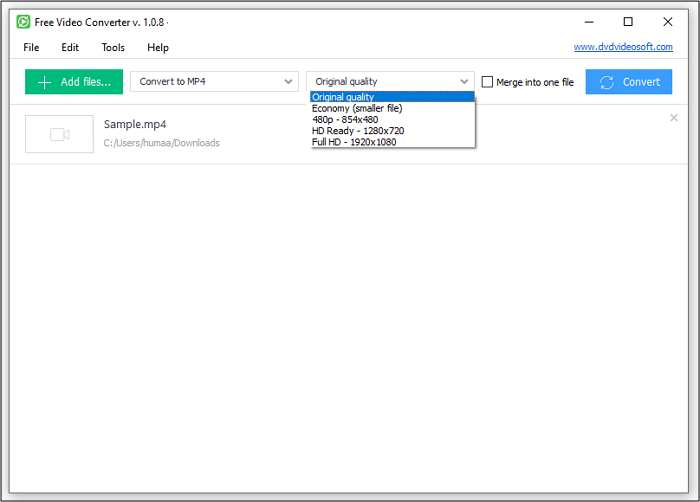Screen dimensions: 700x502
Task: Click the Free Video Converter app icon
Action: [x=23, y=22]
